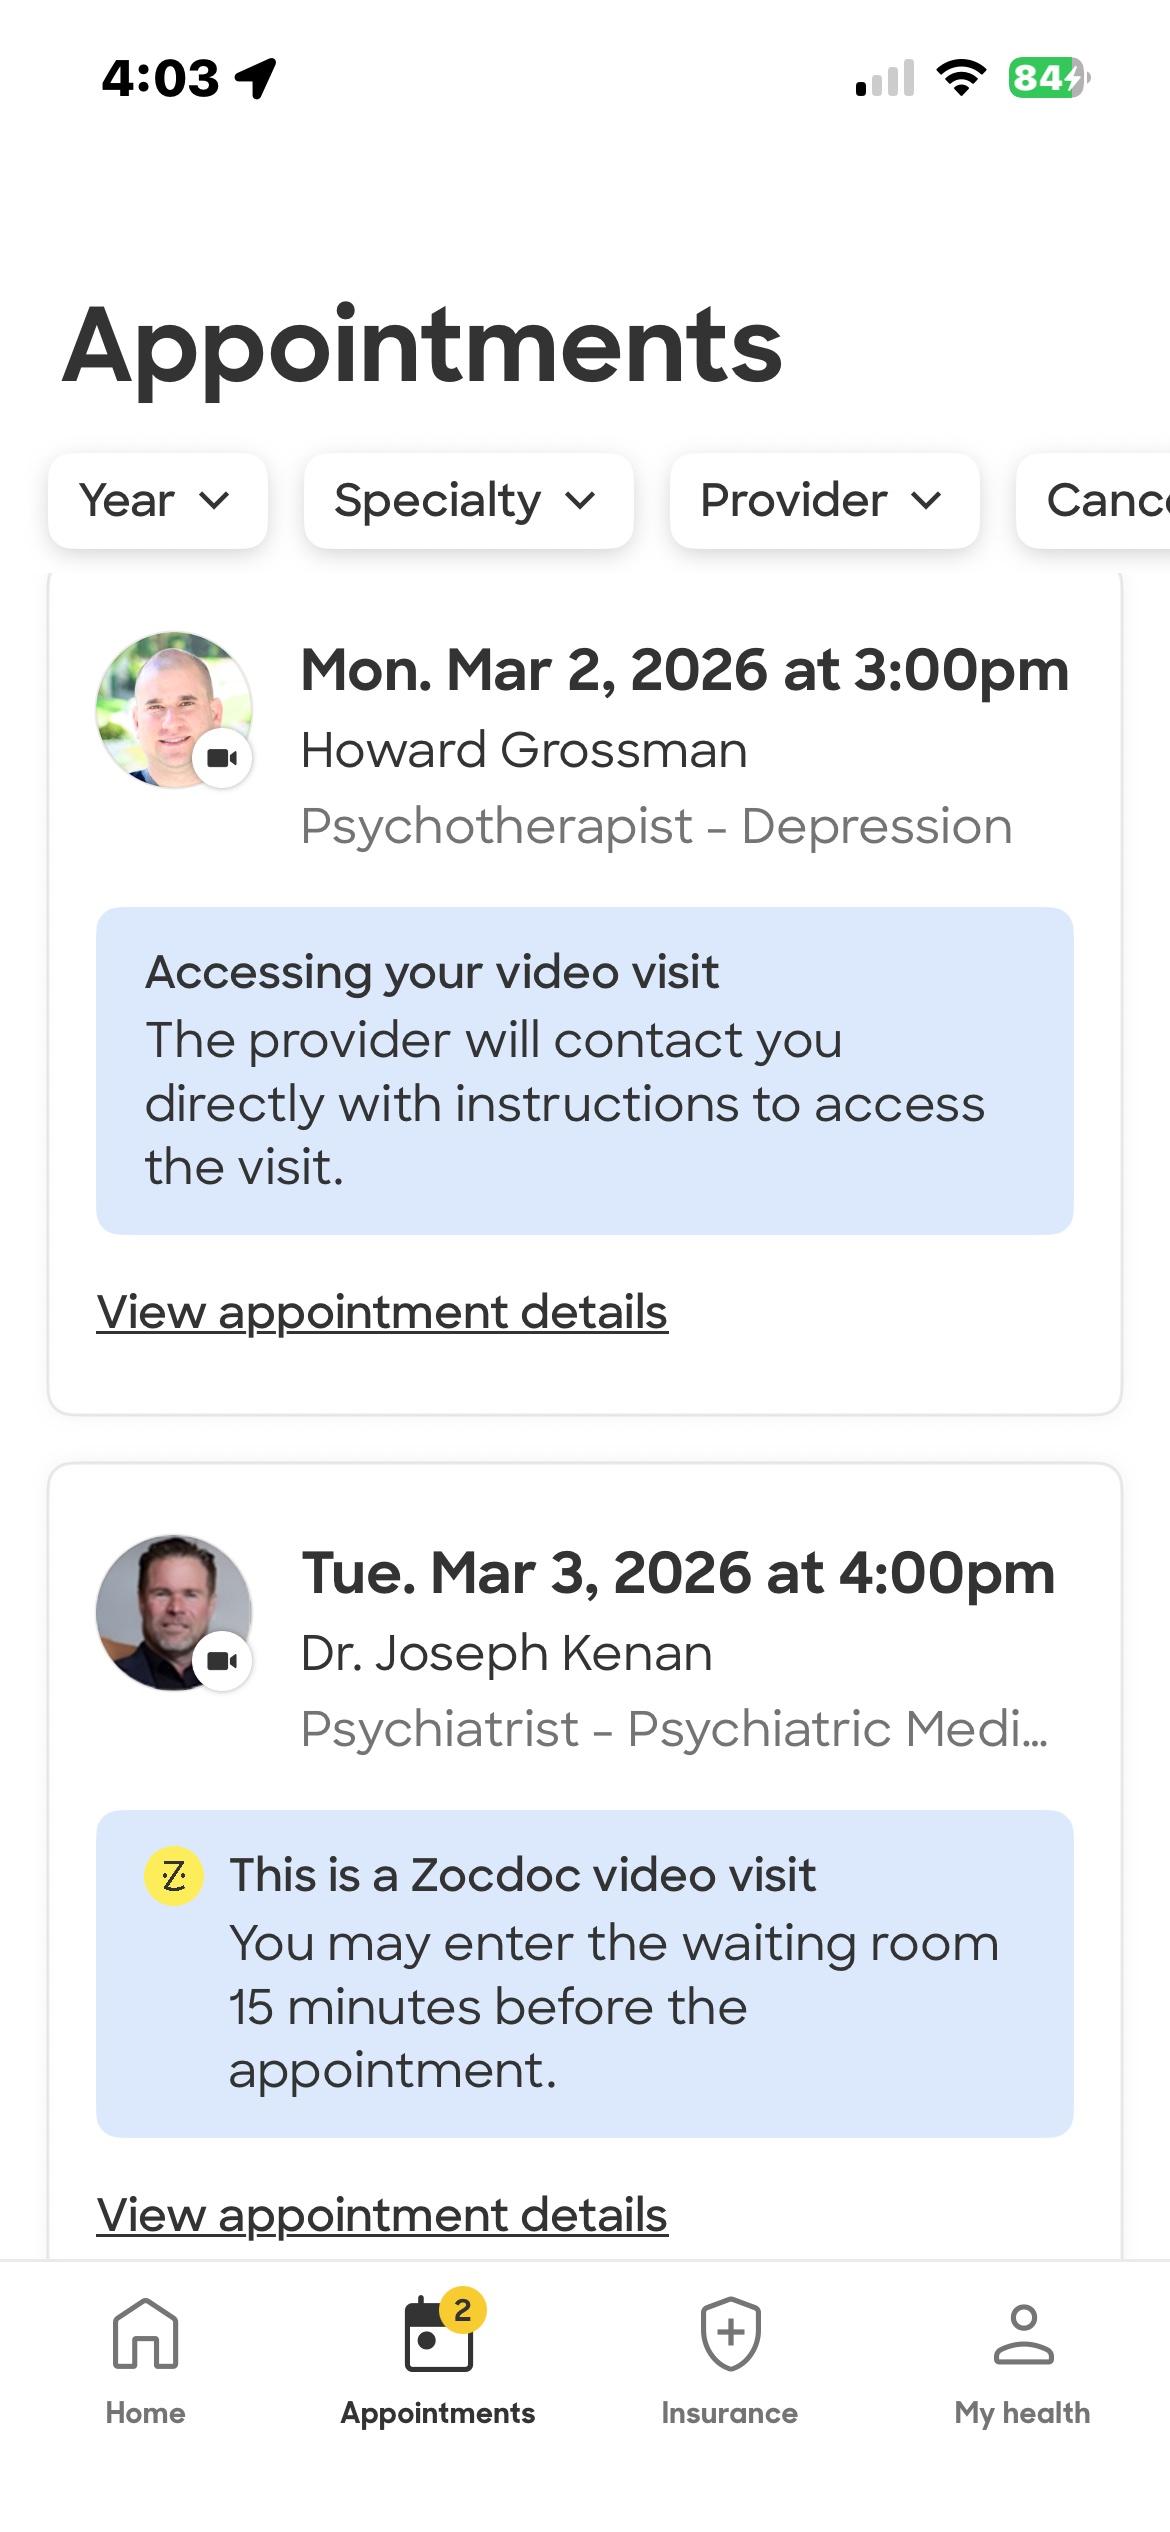Open the Specialty filter dropdown

click(x=468, y=501)
